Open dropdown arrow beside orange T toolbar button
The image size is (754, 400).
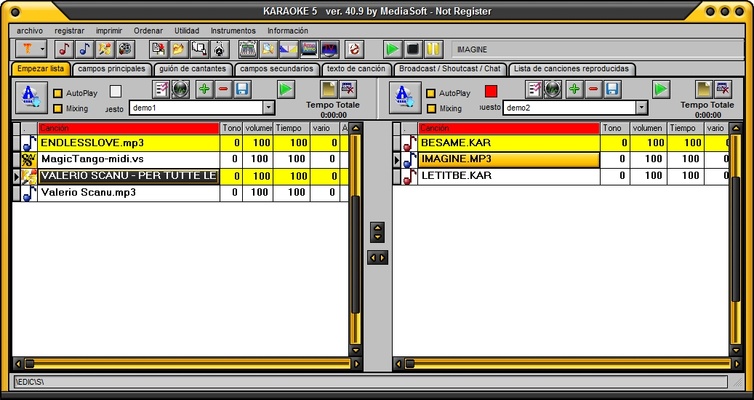(x=43, y=48)
